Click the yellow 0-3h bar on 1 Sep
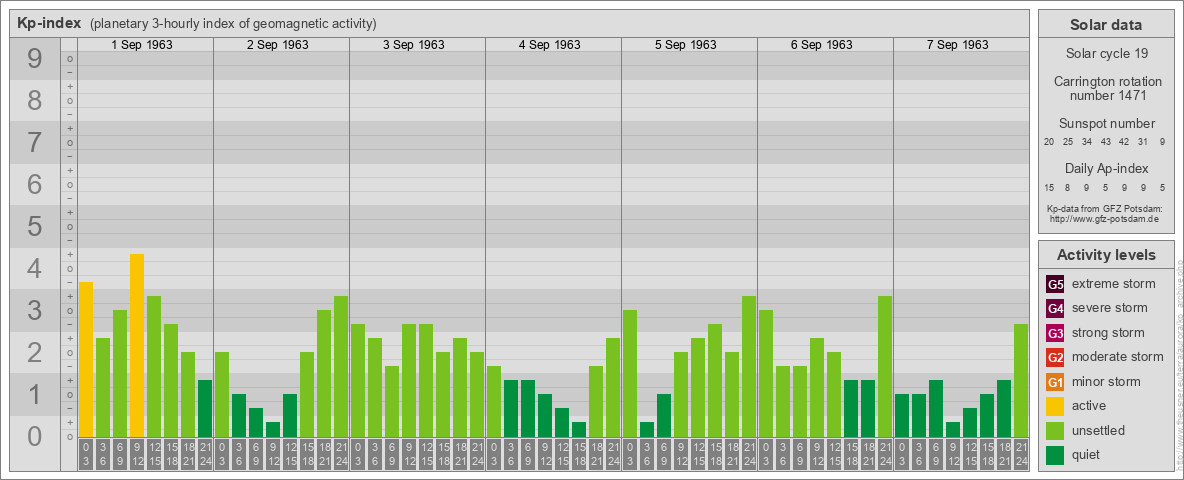Viewport: 1184px width, 480px height. pyautogui.click(x=86, y=359)
